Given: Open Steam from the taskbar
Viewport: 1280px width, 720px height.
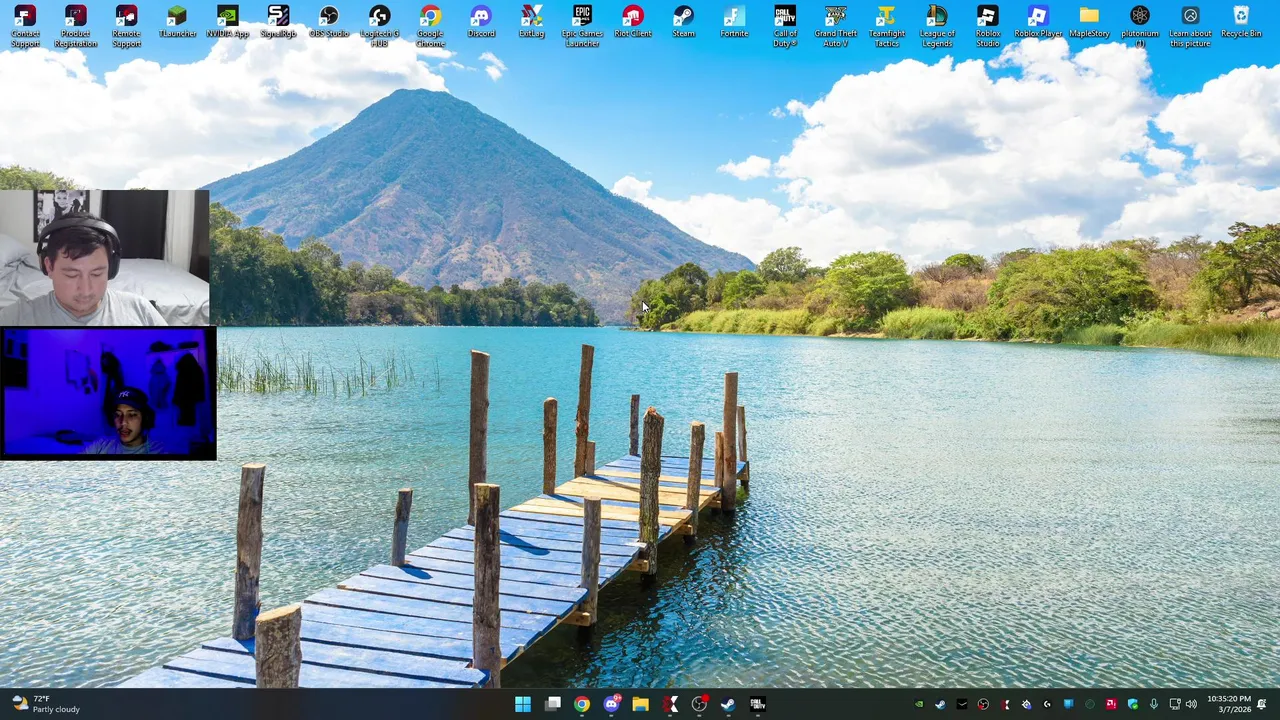Looking at the screenshot, I should pos(728,705).
